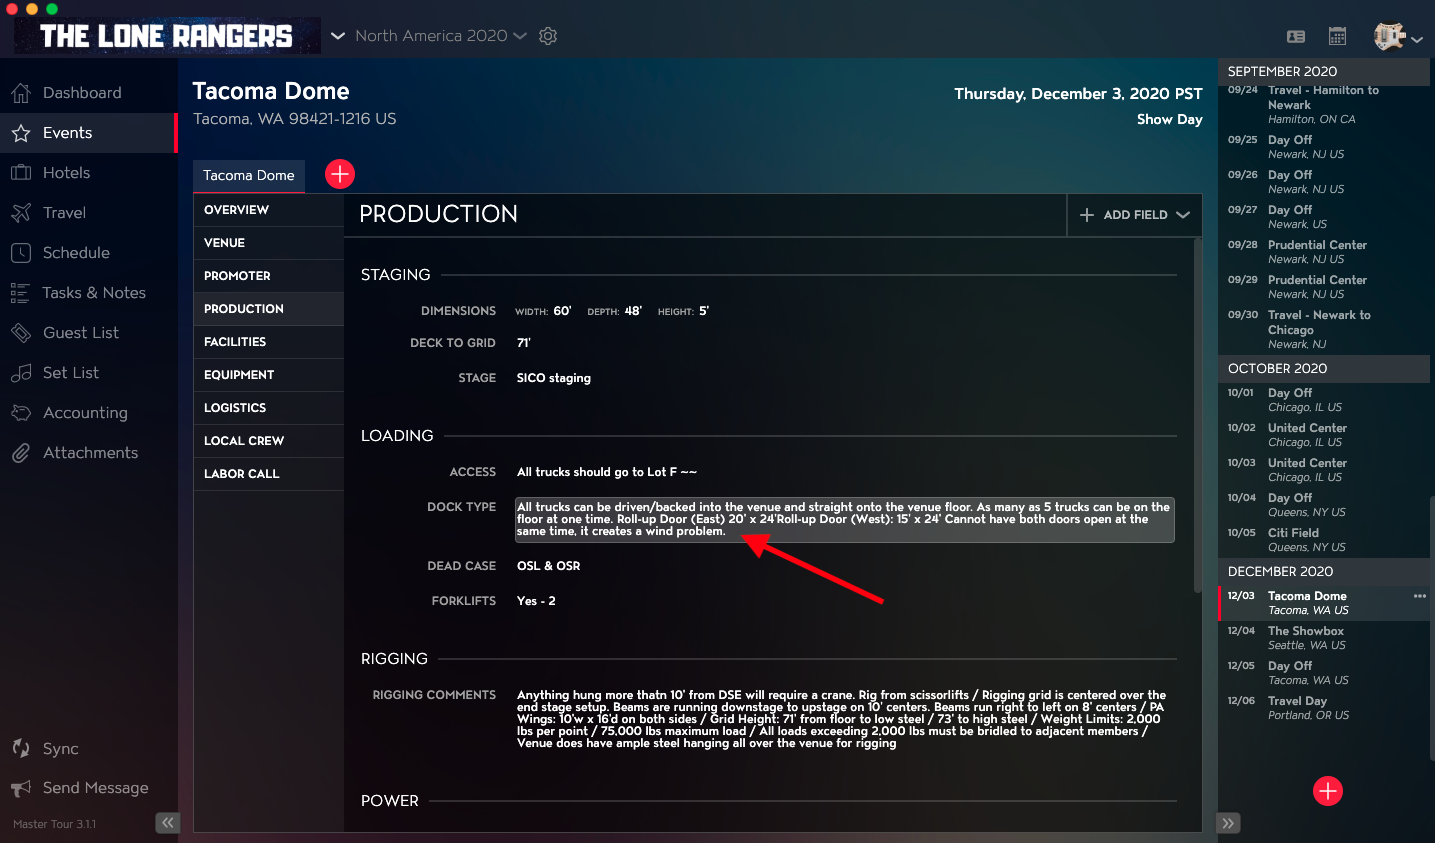Open the Local Crew section
The height and width of the screenshot is (843, 1435).
pos(268,441)
